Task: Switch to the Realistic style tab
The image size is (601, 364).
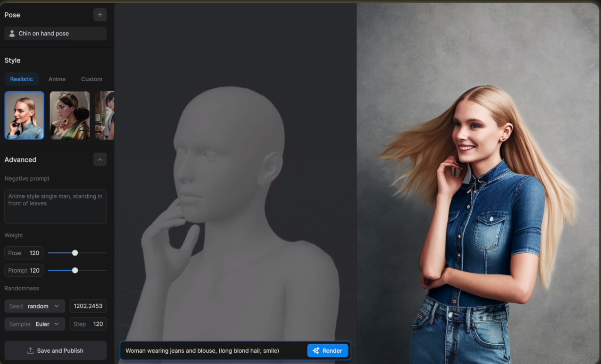Action: click(21, 79)
